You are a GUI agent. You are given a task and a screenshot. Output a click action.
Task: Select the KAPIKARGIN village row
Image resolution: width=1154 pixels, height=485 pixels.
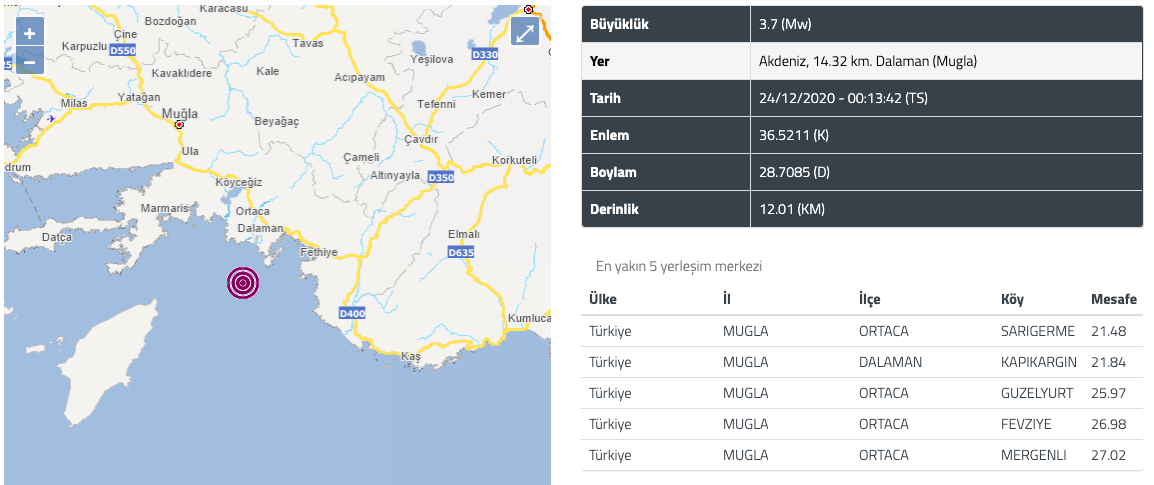pos(862,362)
